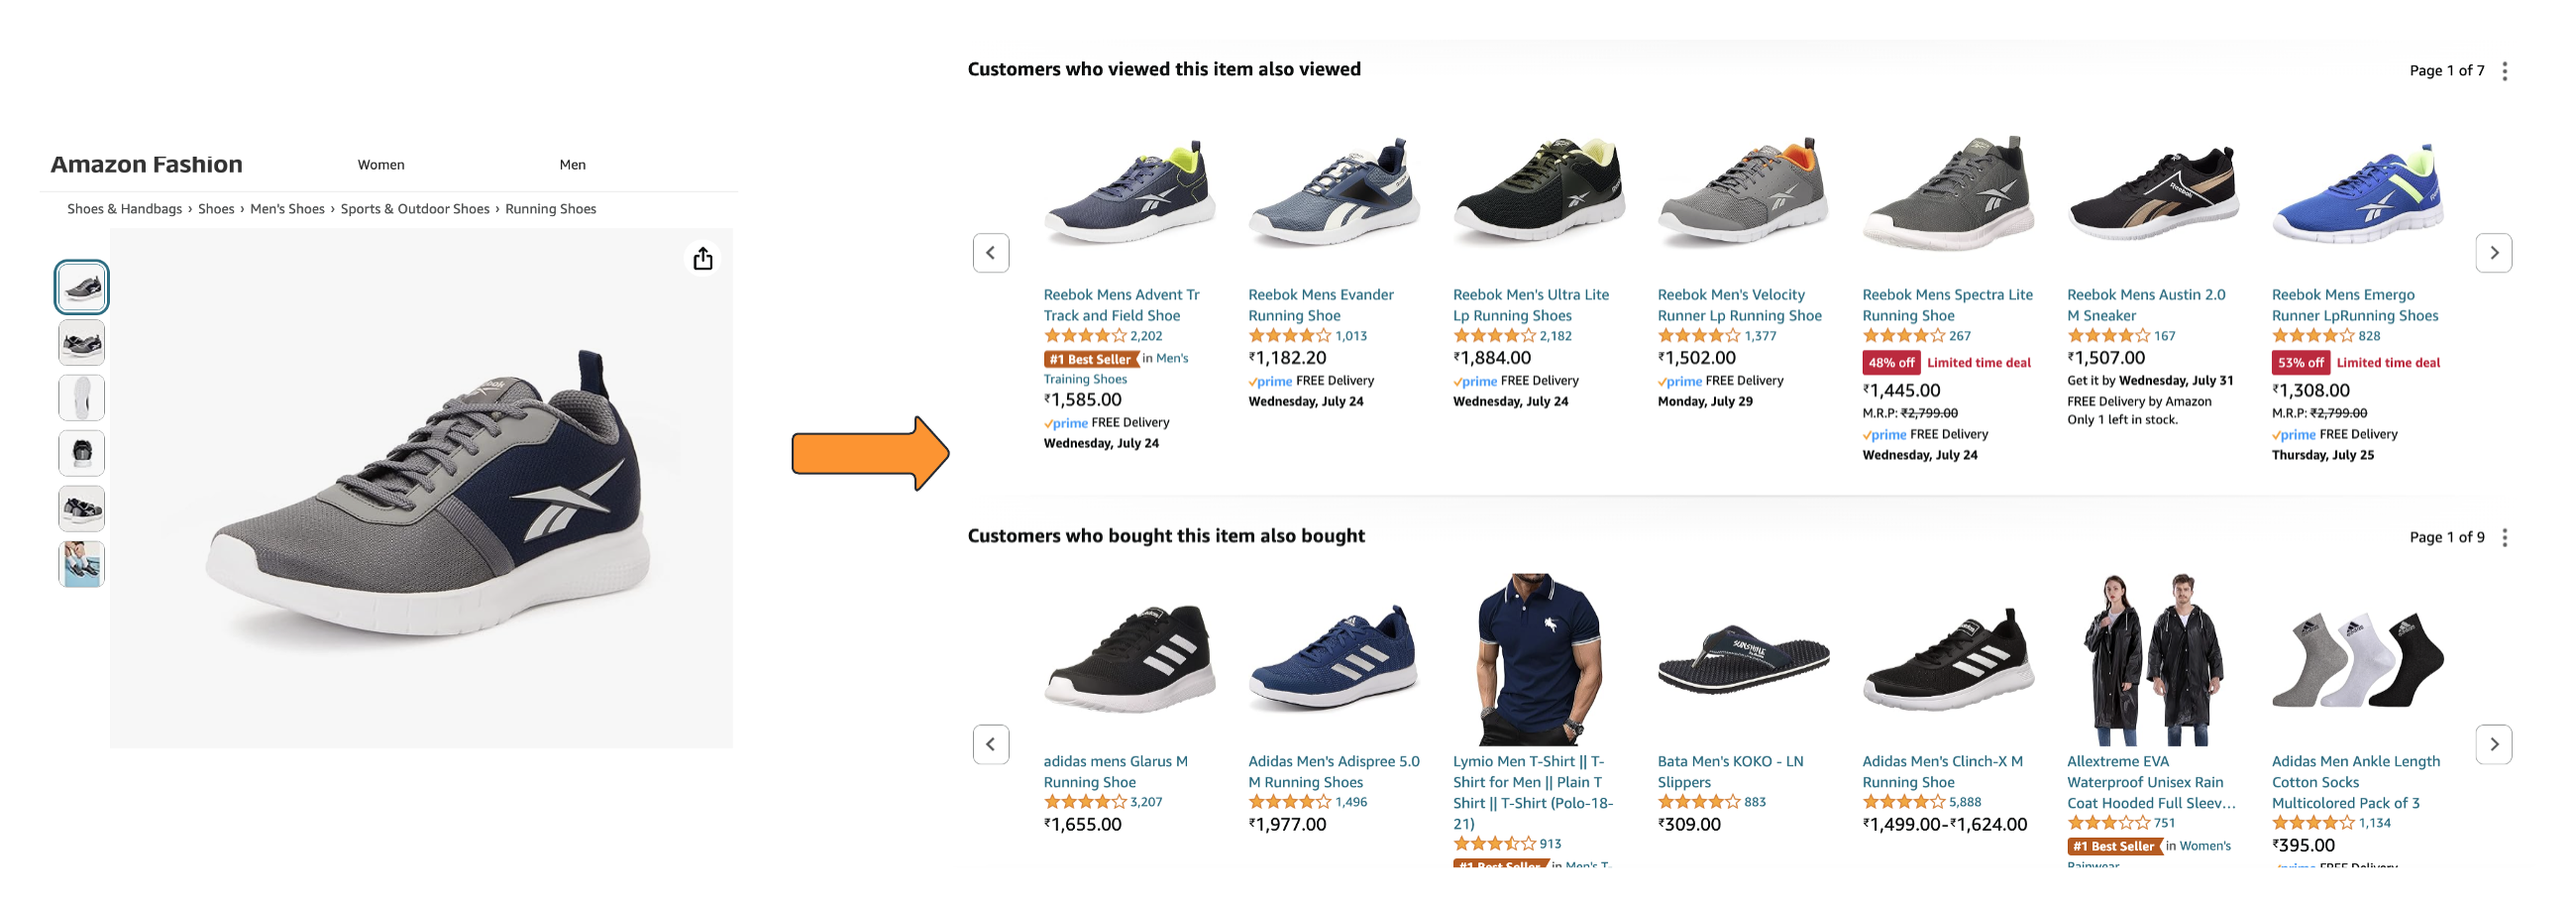Open three-dot menu beside Page 1 of 9
The height and width of the screenshot is (907, 2576).
pos(2504,538)
